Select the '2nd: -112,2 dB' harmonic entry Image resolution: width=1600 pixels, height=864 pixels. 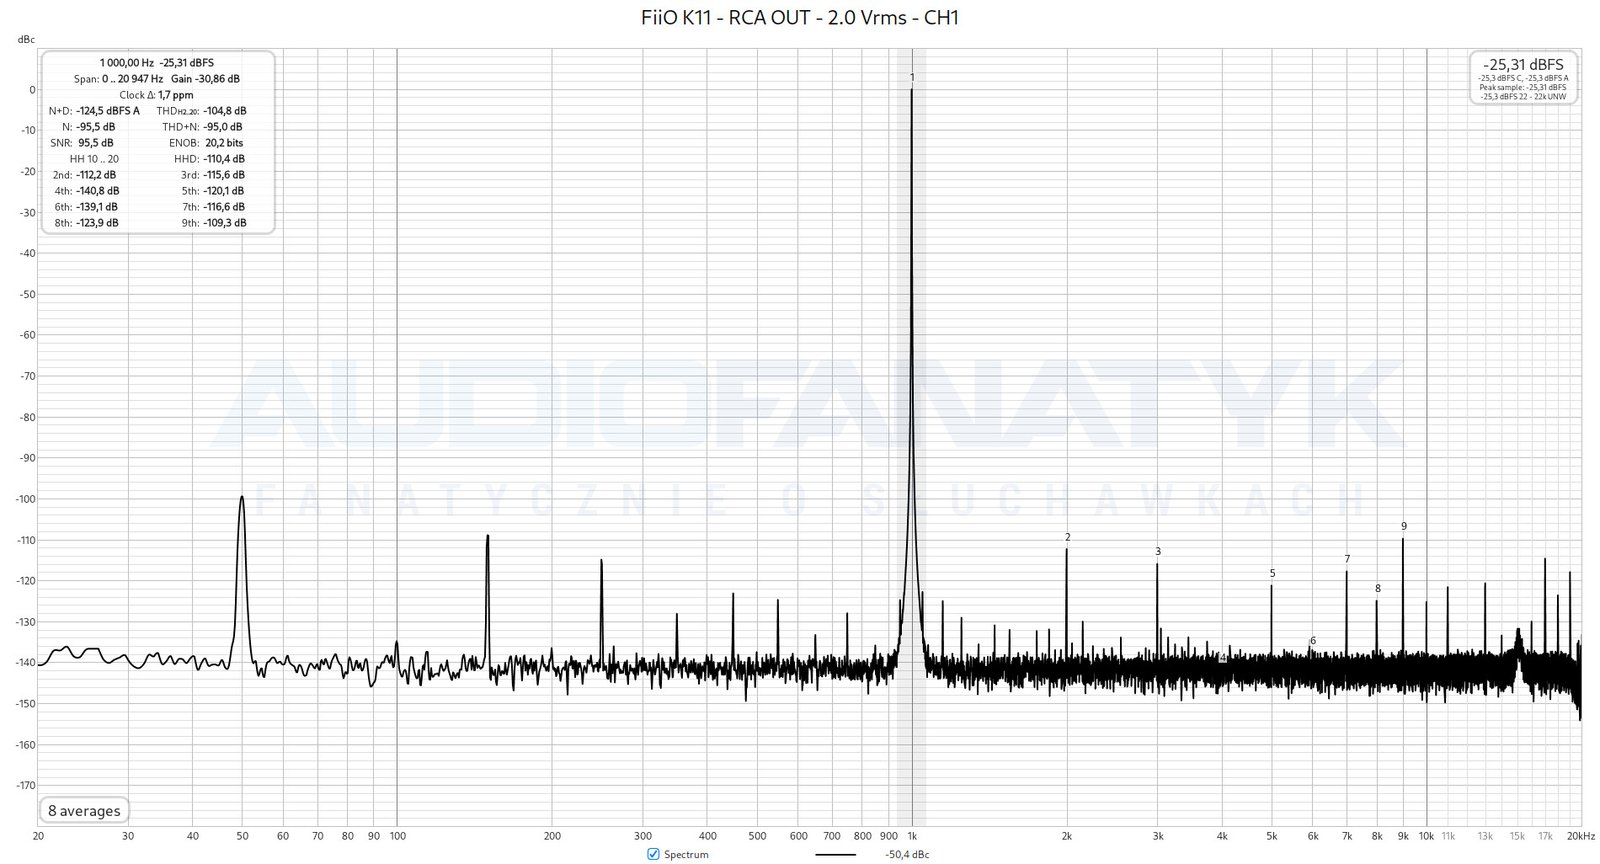coord(84,175)
